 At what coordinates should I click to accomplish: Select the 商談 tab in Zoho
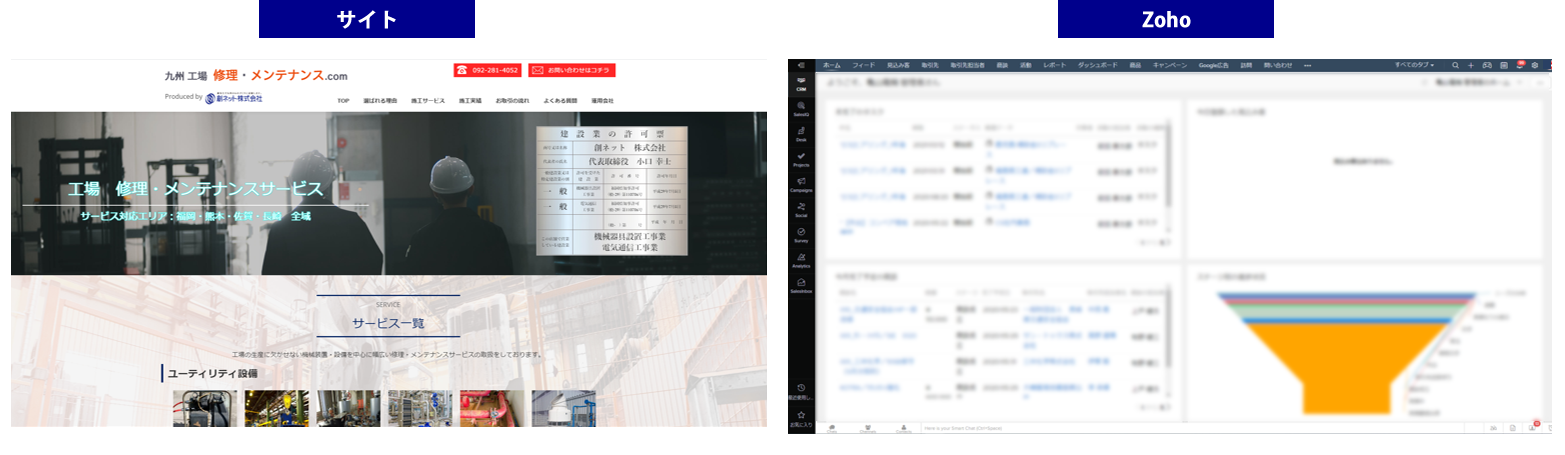point(1002,65)
